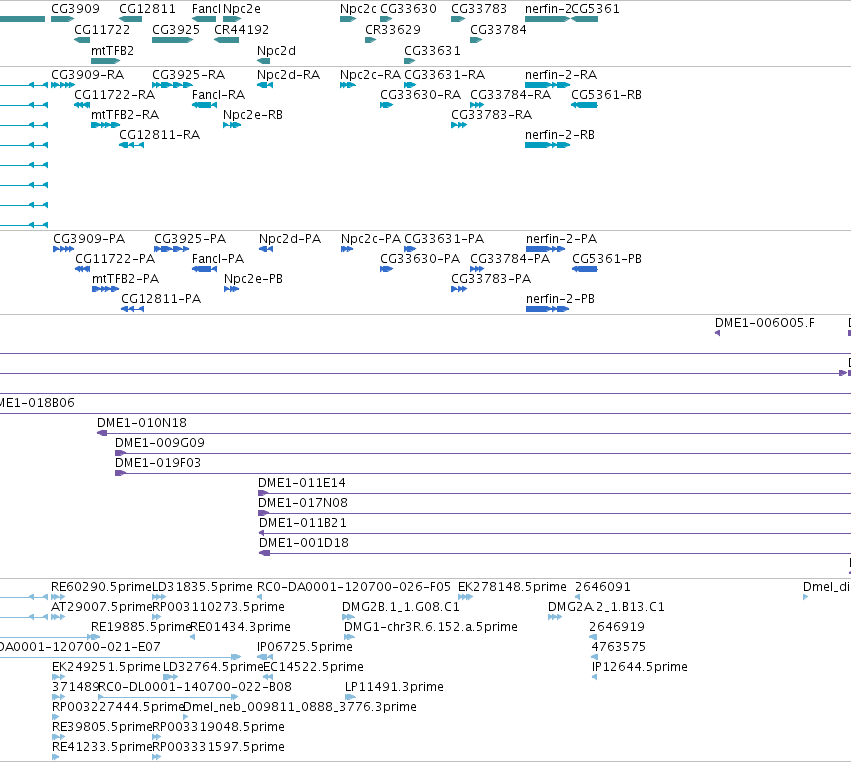Click the CG11722-PA protein label

(115, 259)
